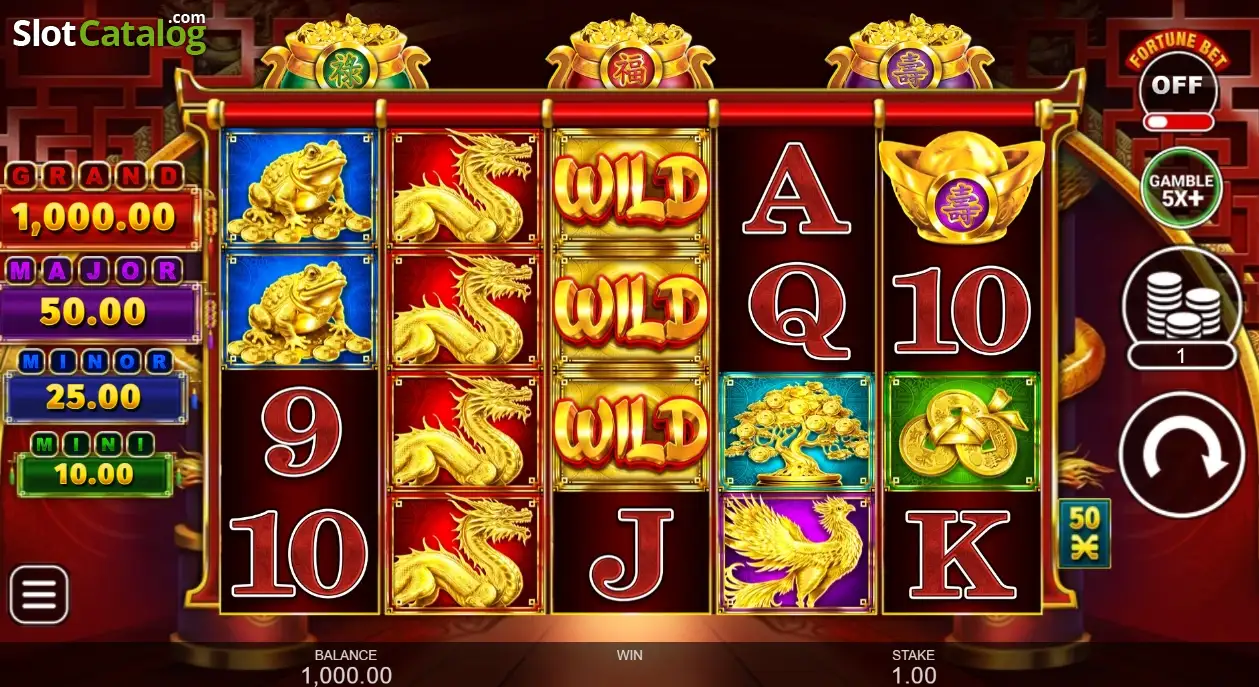
Task: Click the top WILD symbol on middle reel
Action: coord(631,189)
